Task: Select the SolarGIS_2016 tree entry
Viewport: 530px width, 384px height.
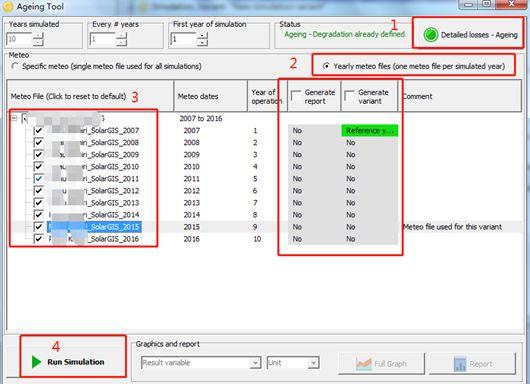Action: click(x=94, y=239)
